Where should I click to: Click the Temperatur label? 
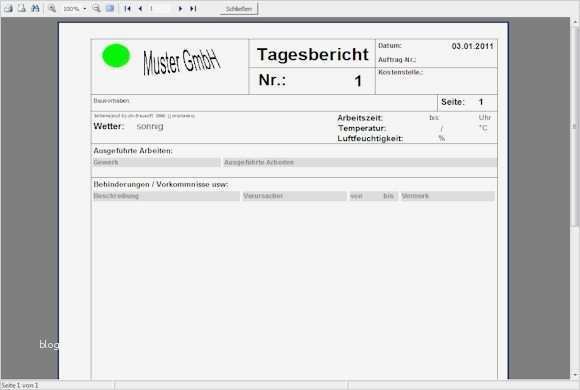pyautogui.click(x=362, y=128)
